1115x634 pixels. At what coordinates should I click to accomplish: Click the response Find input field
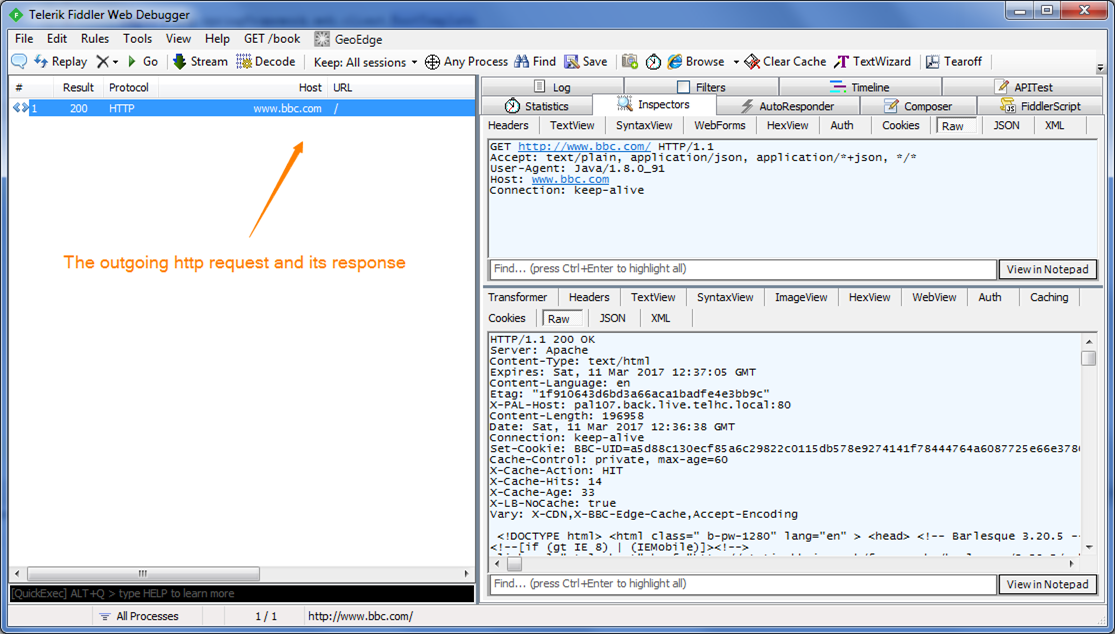[743, 584]
